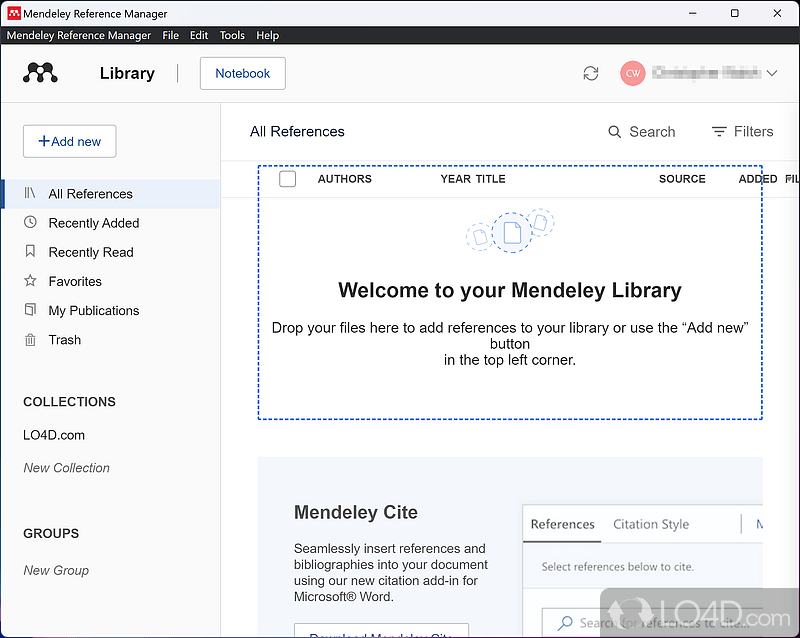
Task: Minimize the Mendeley window
Action: [692, 13]
